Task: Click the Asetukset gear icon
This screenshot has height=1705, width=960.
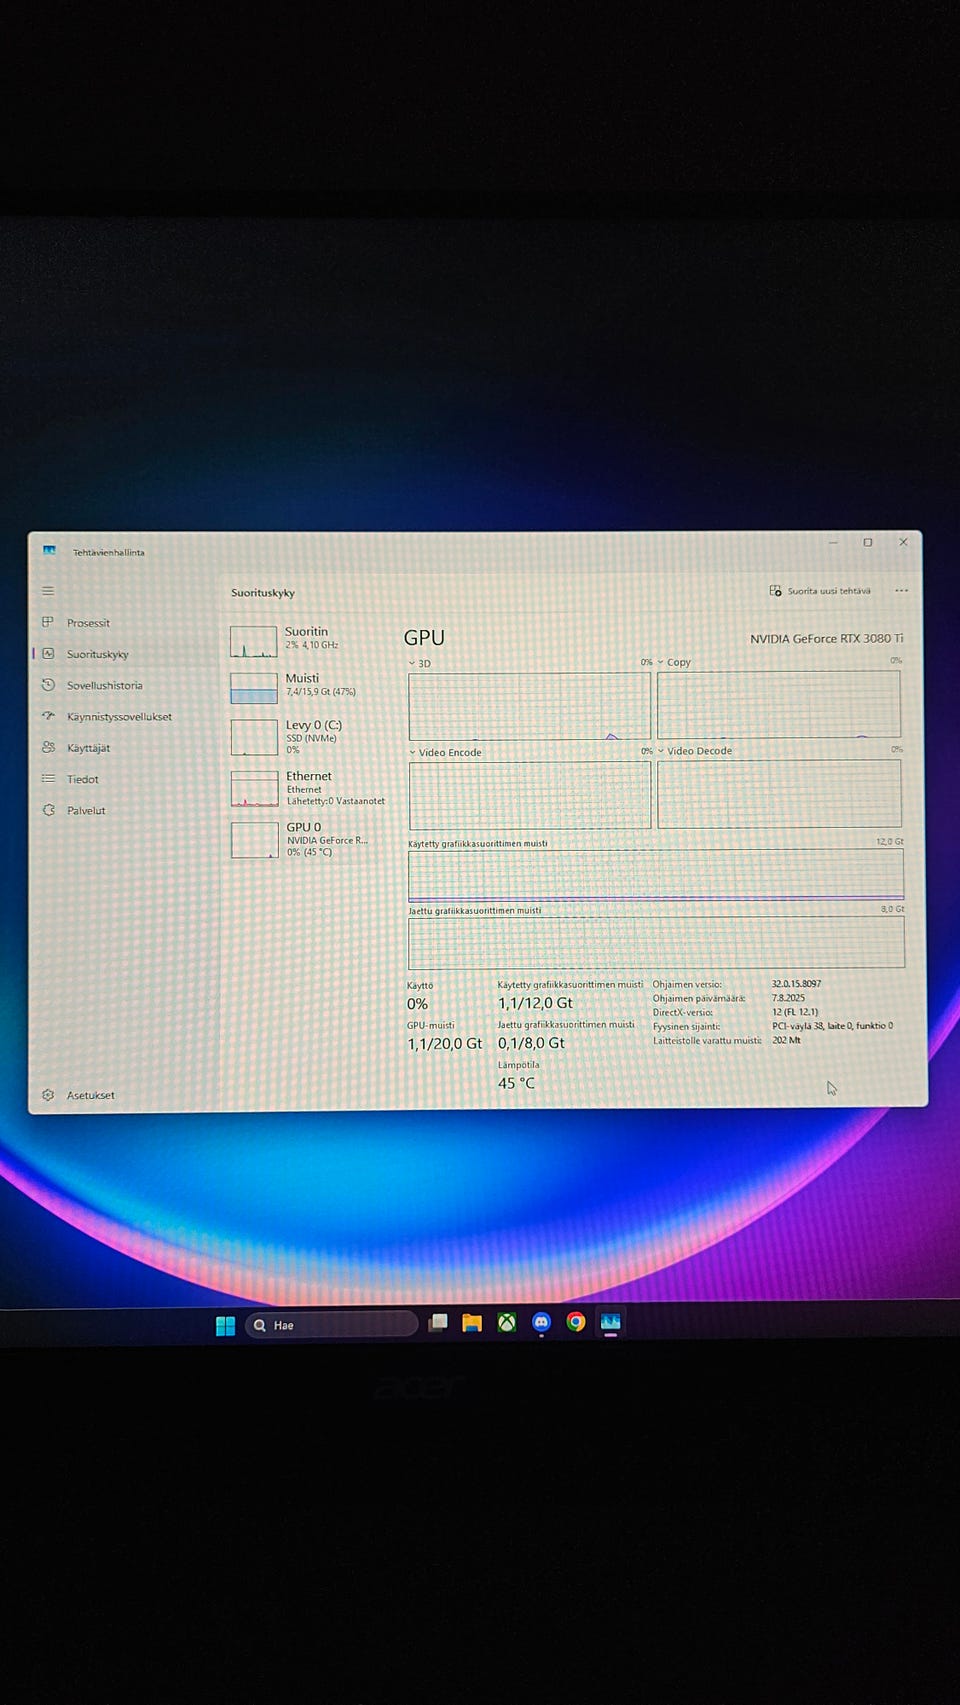Action: (x=48, y=1095)
